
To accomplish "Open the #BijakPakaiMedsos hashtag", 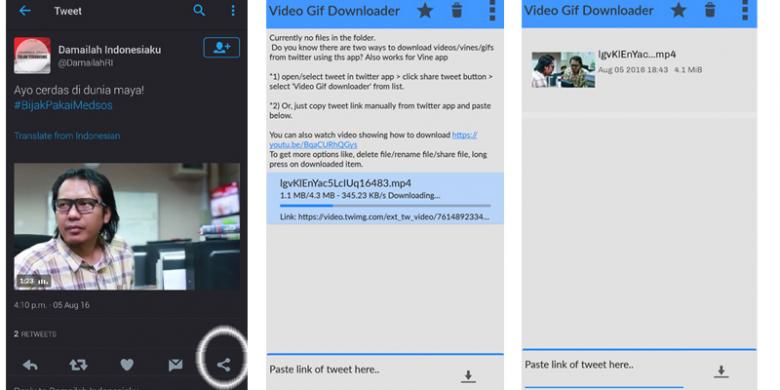I will [63, 105].
